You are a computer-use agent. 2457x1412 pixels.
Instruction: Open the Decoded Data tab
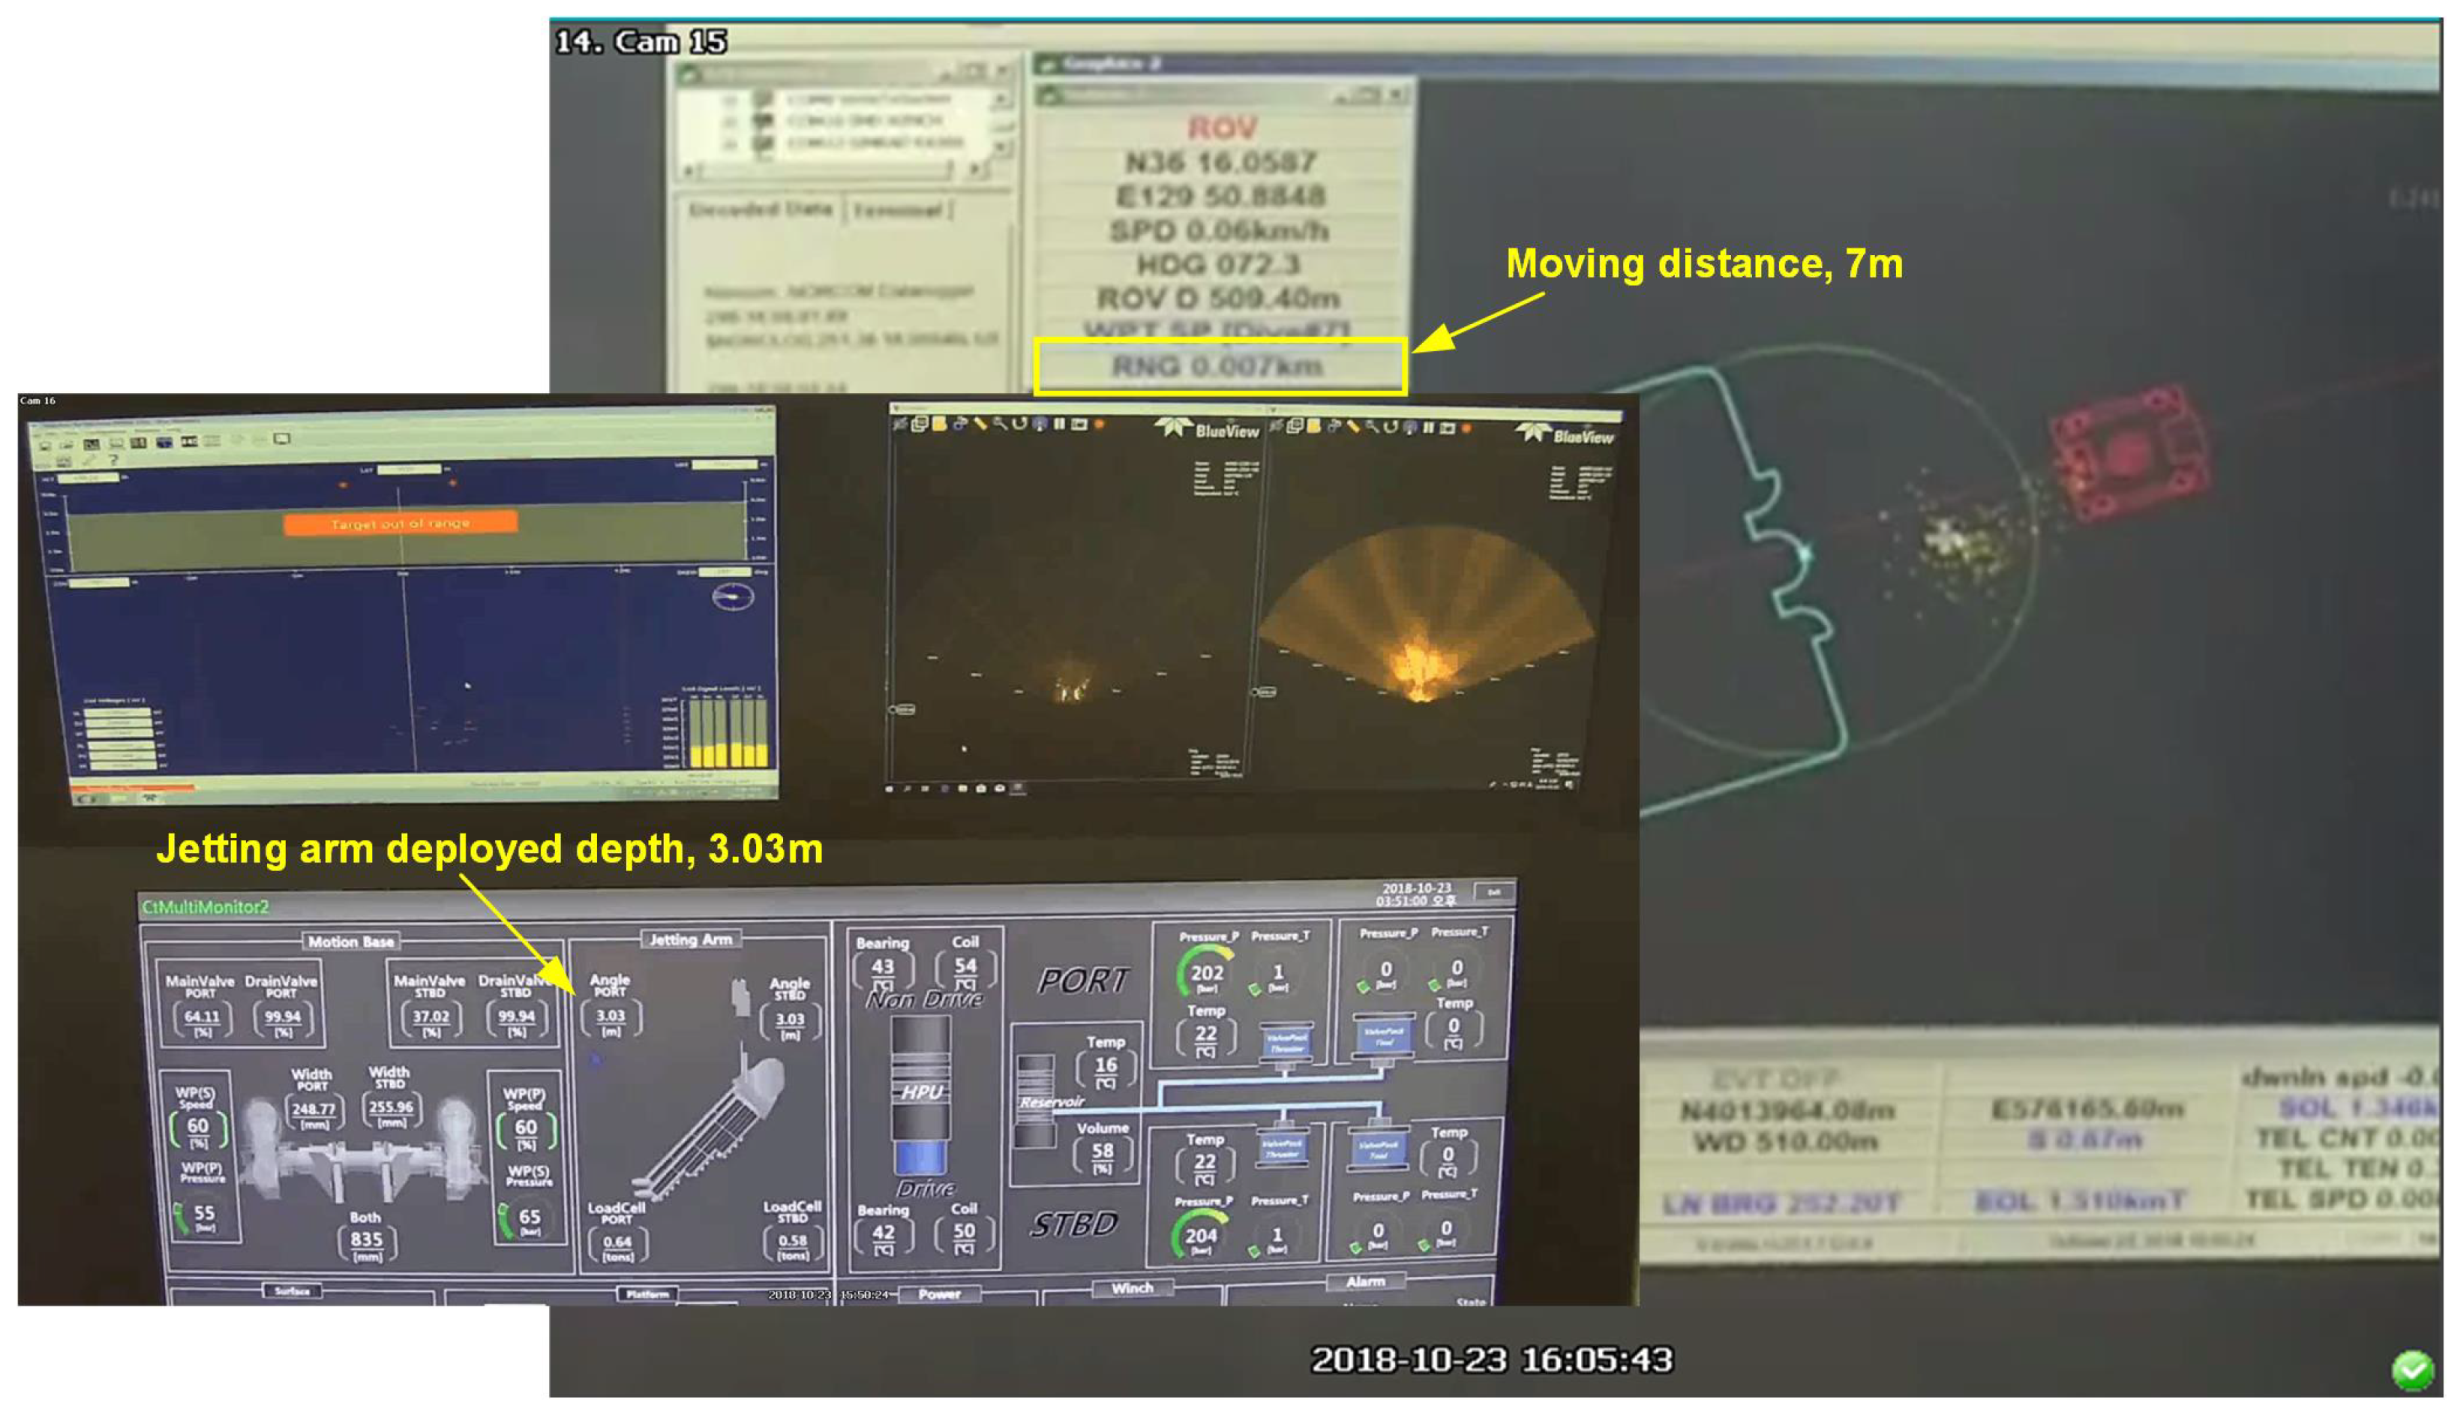[x=760, y=209]
